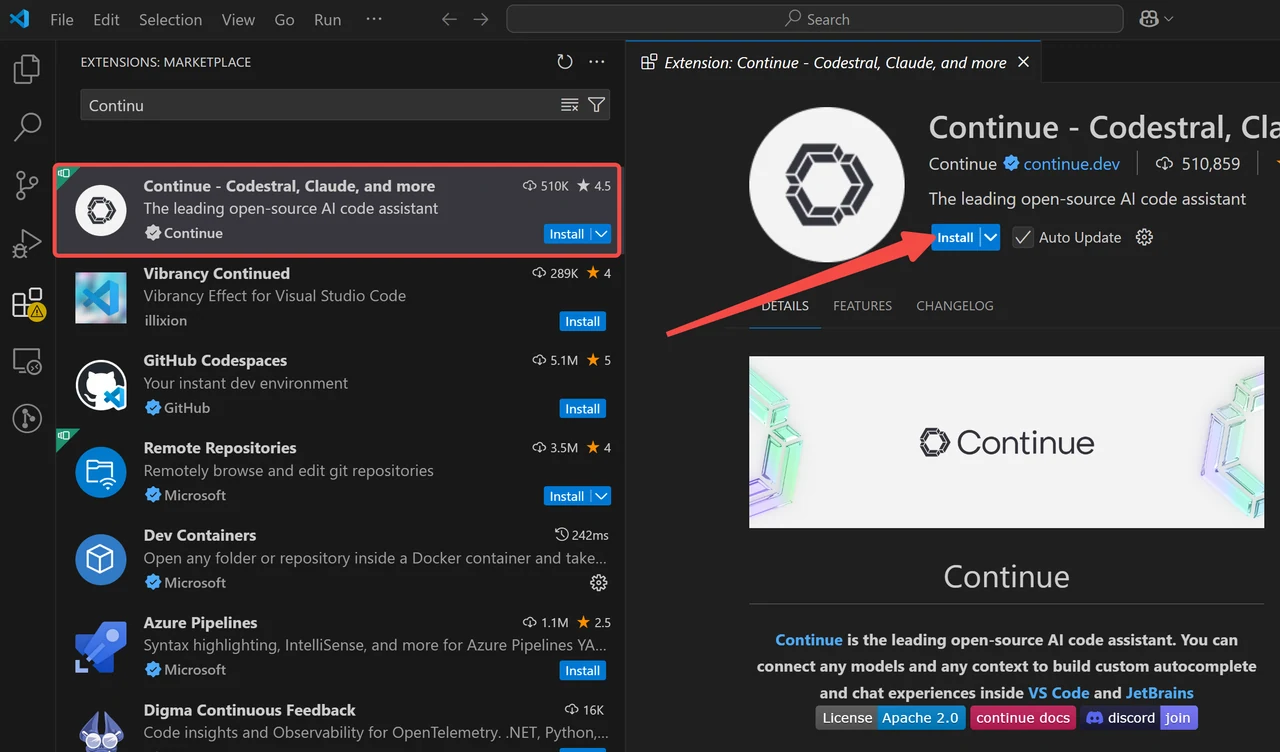This screenshot has width=1280, height=752.
Task: Open Copilot dropdown in title bar
Action: (x=1156, y=19)
